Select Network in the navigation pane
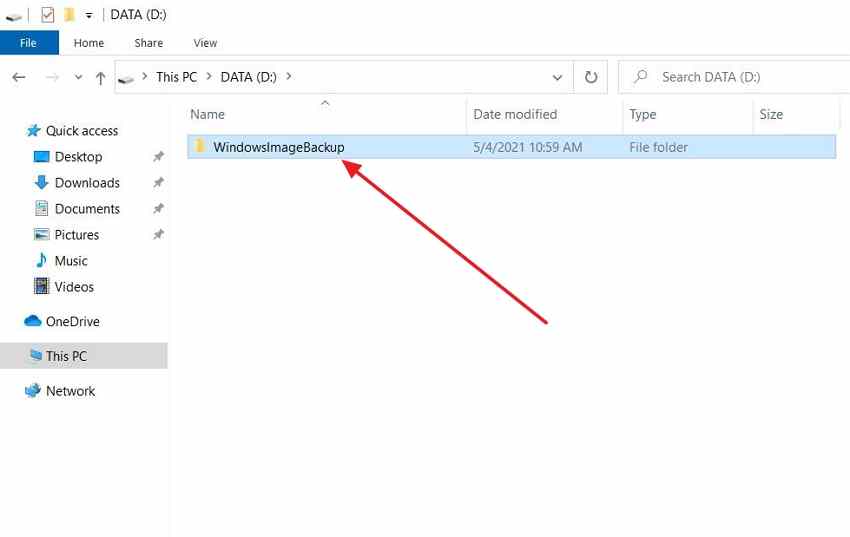 pyautogui.click(x=70, y=391)
